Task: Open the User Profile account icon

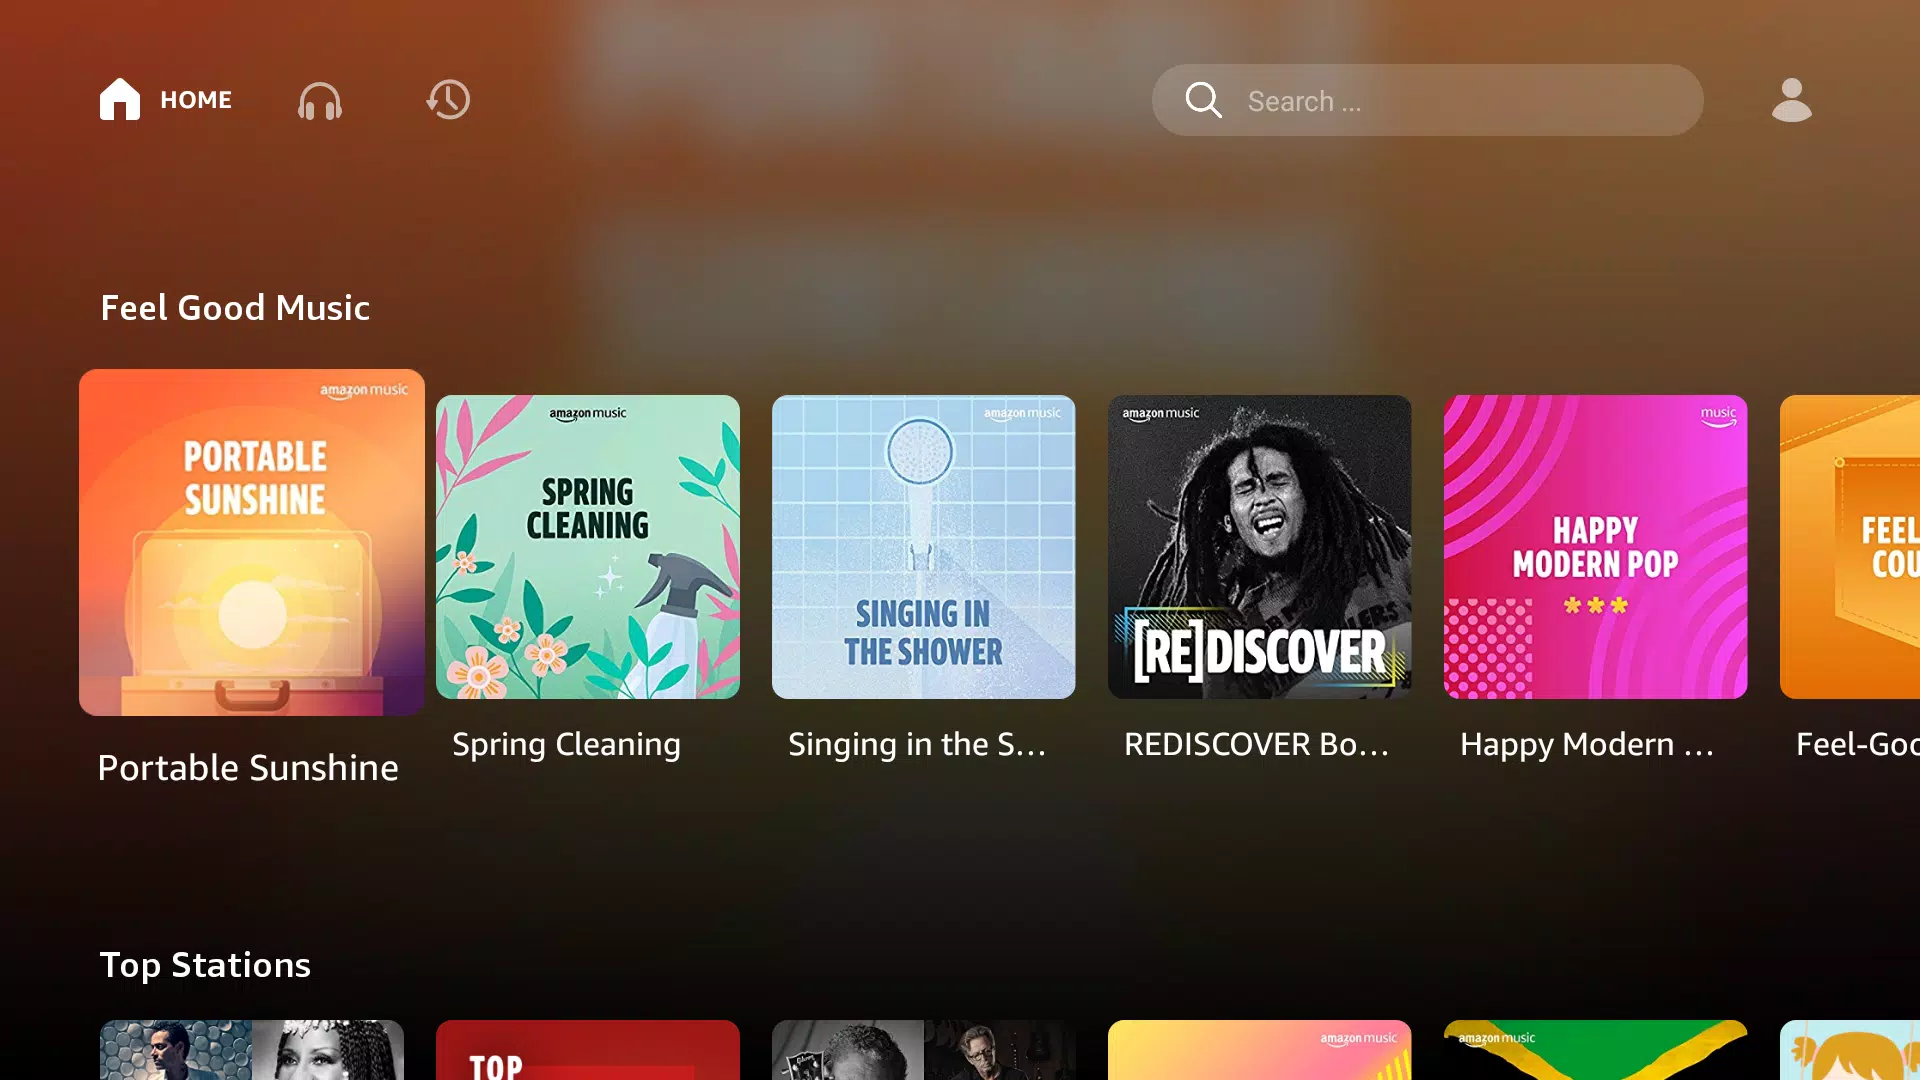Action: click(x=1791, y=100)
